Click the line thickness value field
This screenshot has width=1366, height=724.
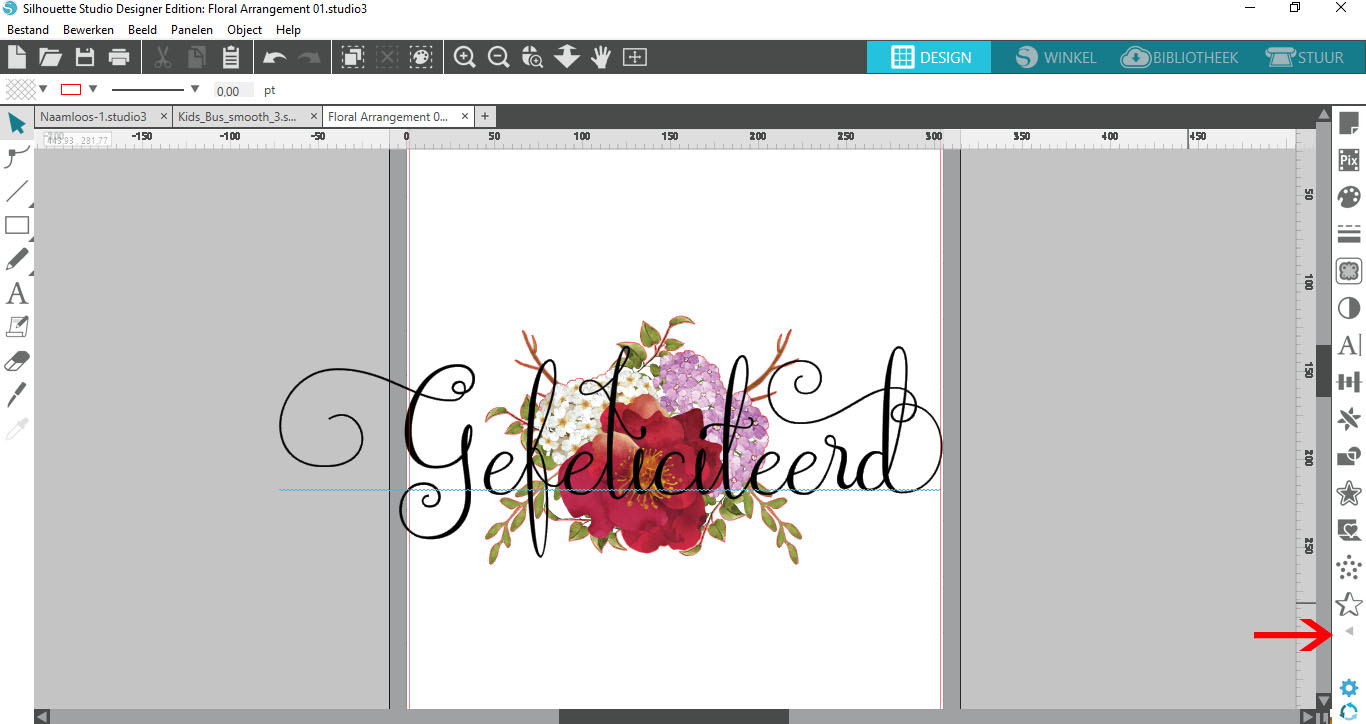[x=233, y=90]
